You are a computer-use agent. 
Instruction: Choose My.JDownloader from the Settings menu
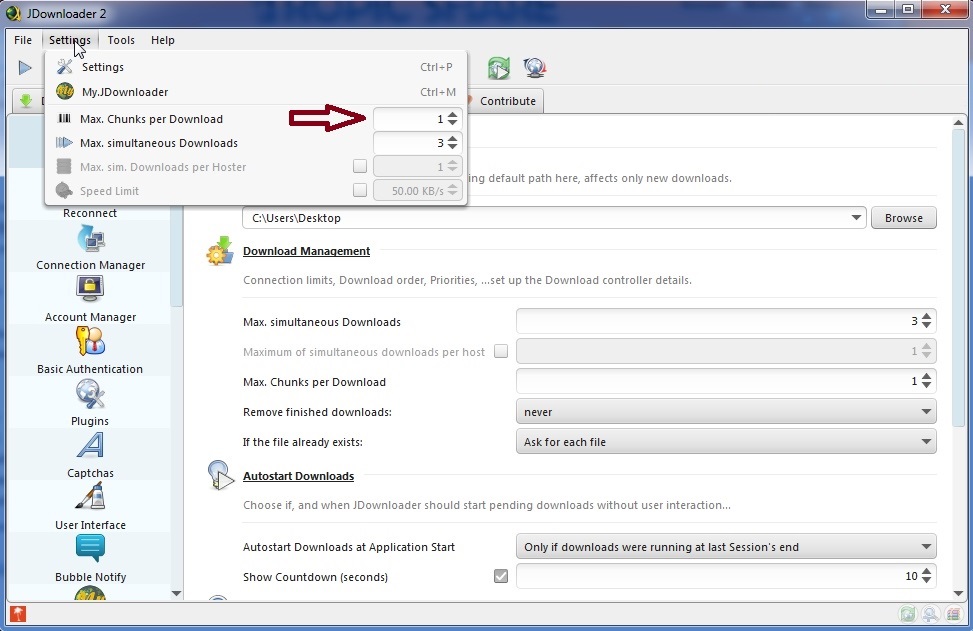pos(256,92)
